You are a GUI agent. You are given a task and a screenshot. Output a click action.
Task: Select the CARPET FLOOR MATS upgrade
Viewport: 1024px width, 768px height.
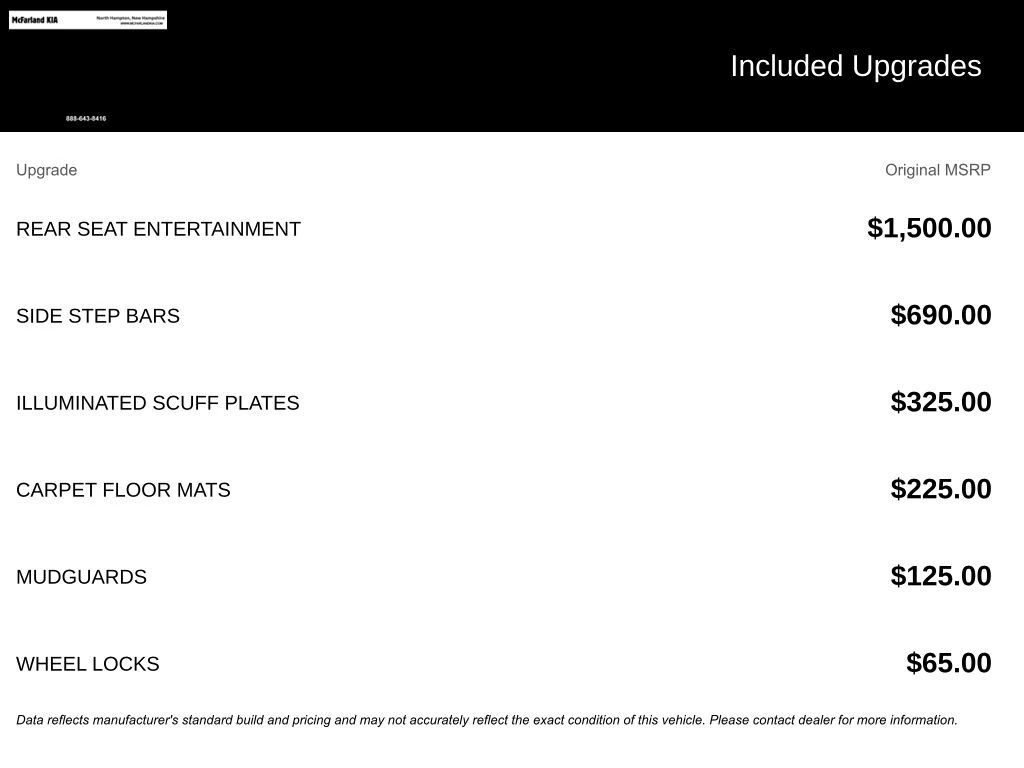(x=123, y=490)
